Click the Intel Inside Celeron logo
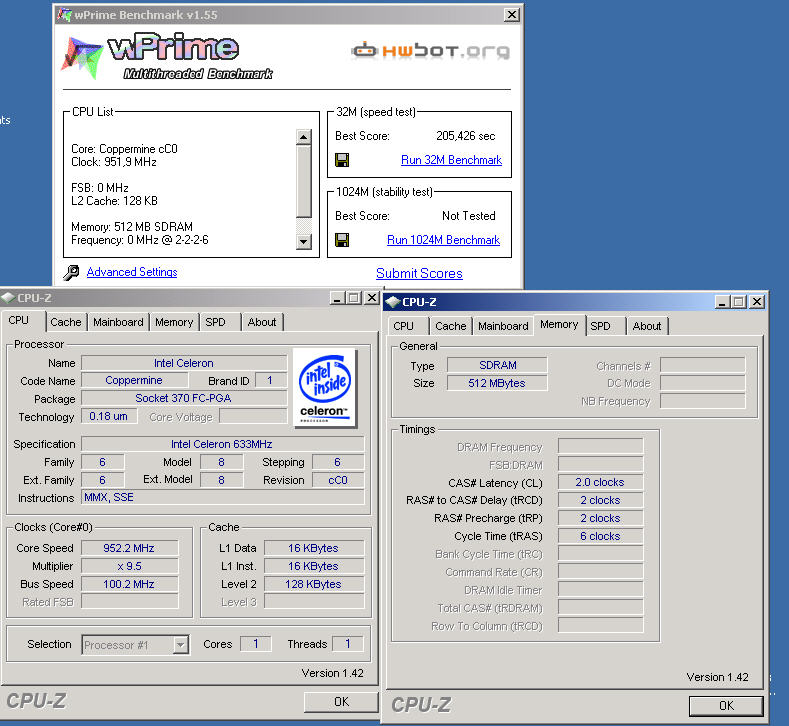 pos(325,388)
